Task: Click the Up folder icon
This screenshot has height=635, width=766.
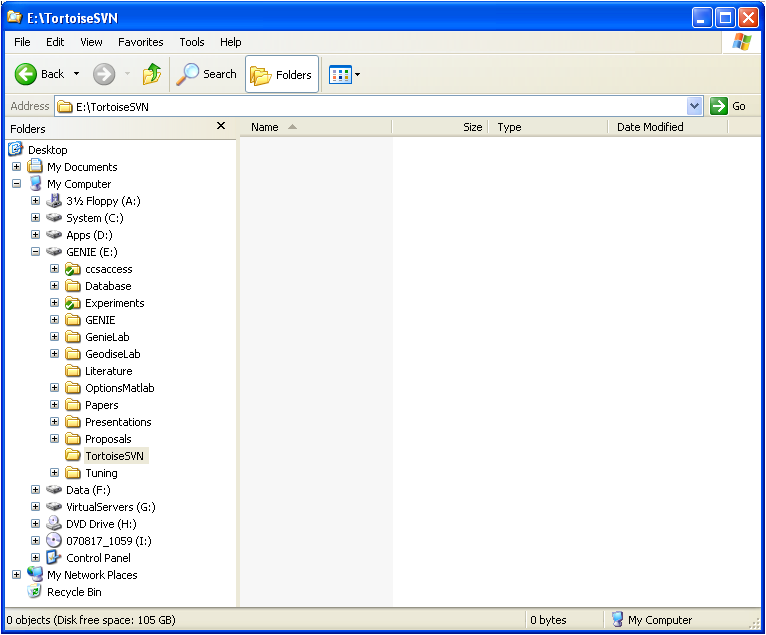Action: click(152, 74)
